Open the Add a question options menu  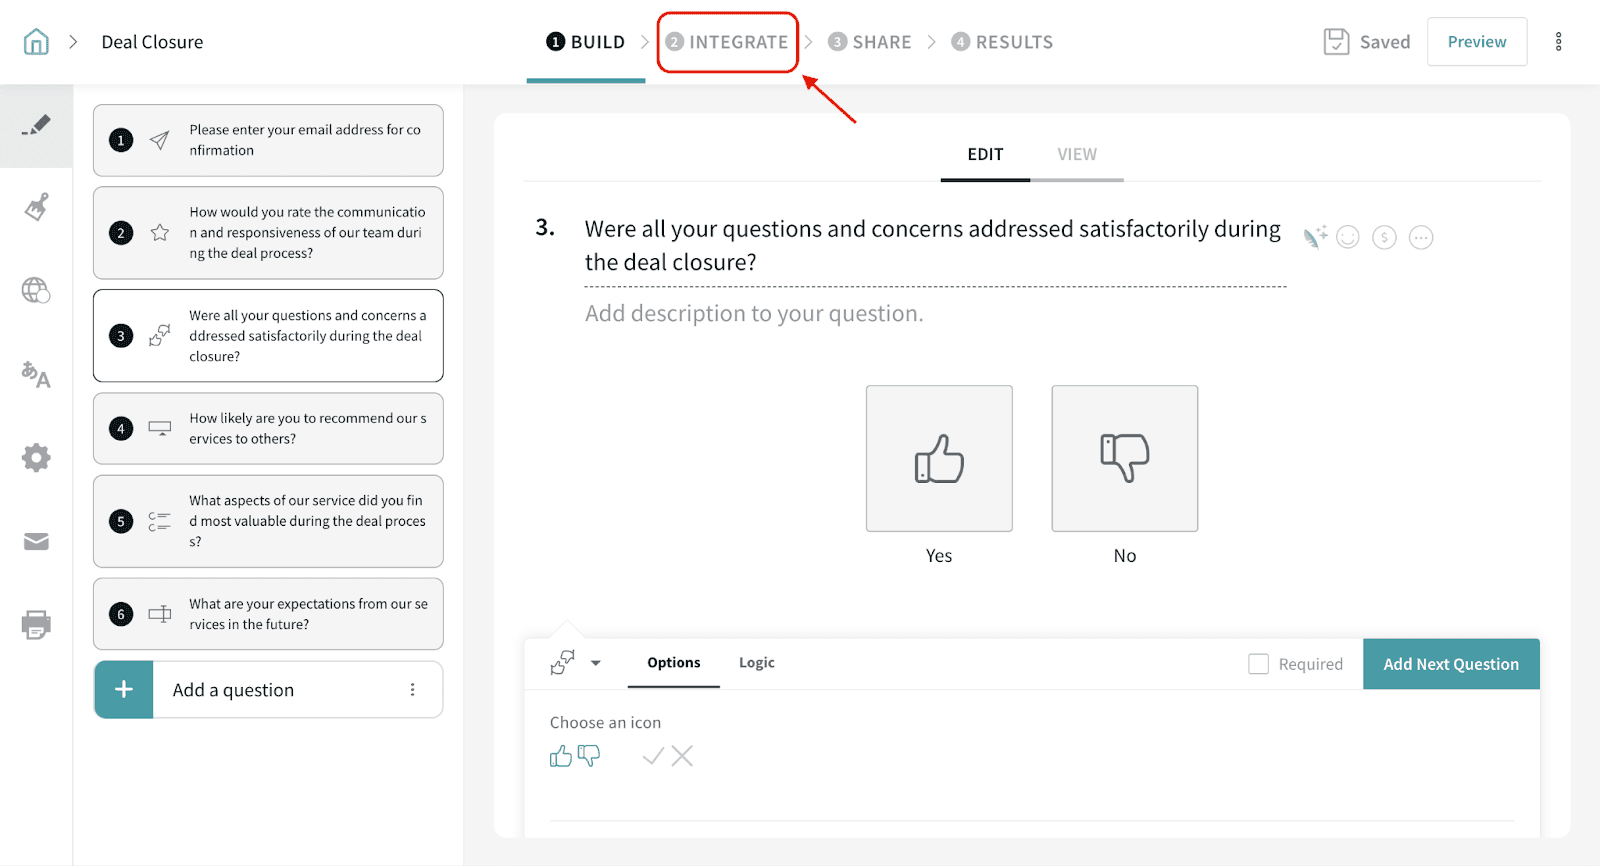412,690
